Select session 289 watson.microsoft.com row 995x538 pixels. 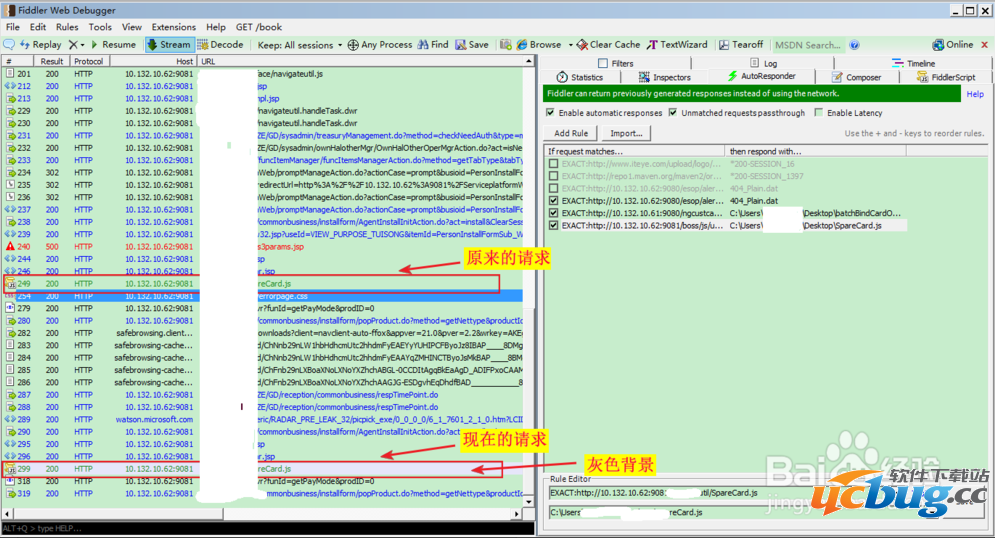[x=263, y=419]
